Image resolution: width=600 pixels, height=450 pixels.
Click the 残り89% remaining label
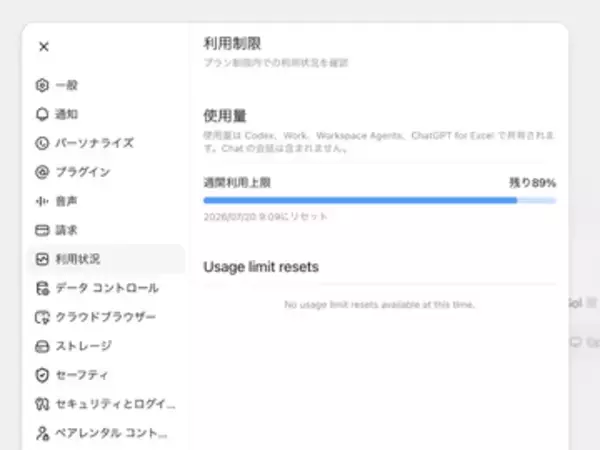[x=532, y=183]
